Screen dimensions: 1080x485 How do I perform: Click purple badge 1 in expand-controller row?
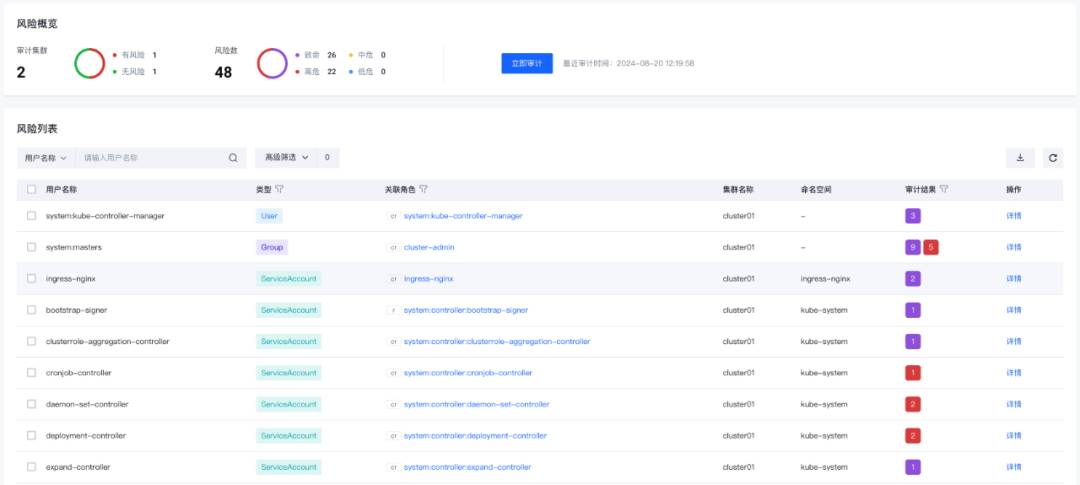913,467
